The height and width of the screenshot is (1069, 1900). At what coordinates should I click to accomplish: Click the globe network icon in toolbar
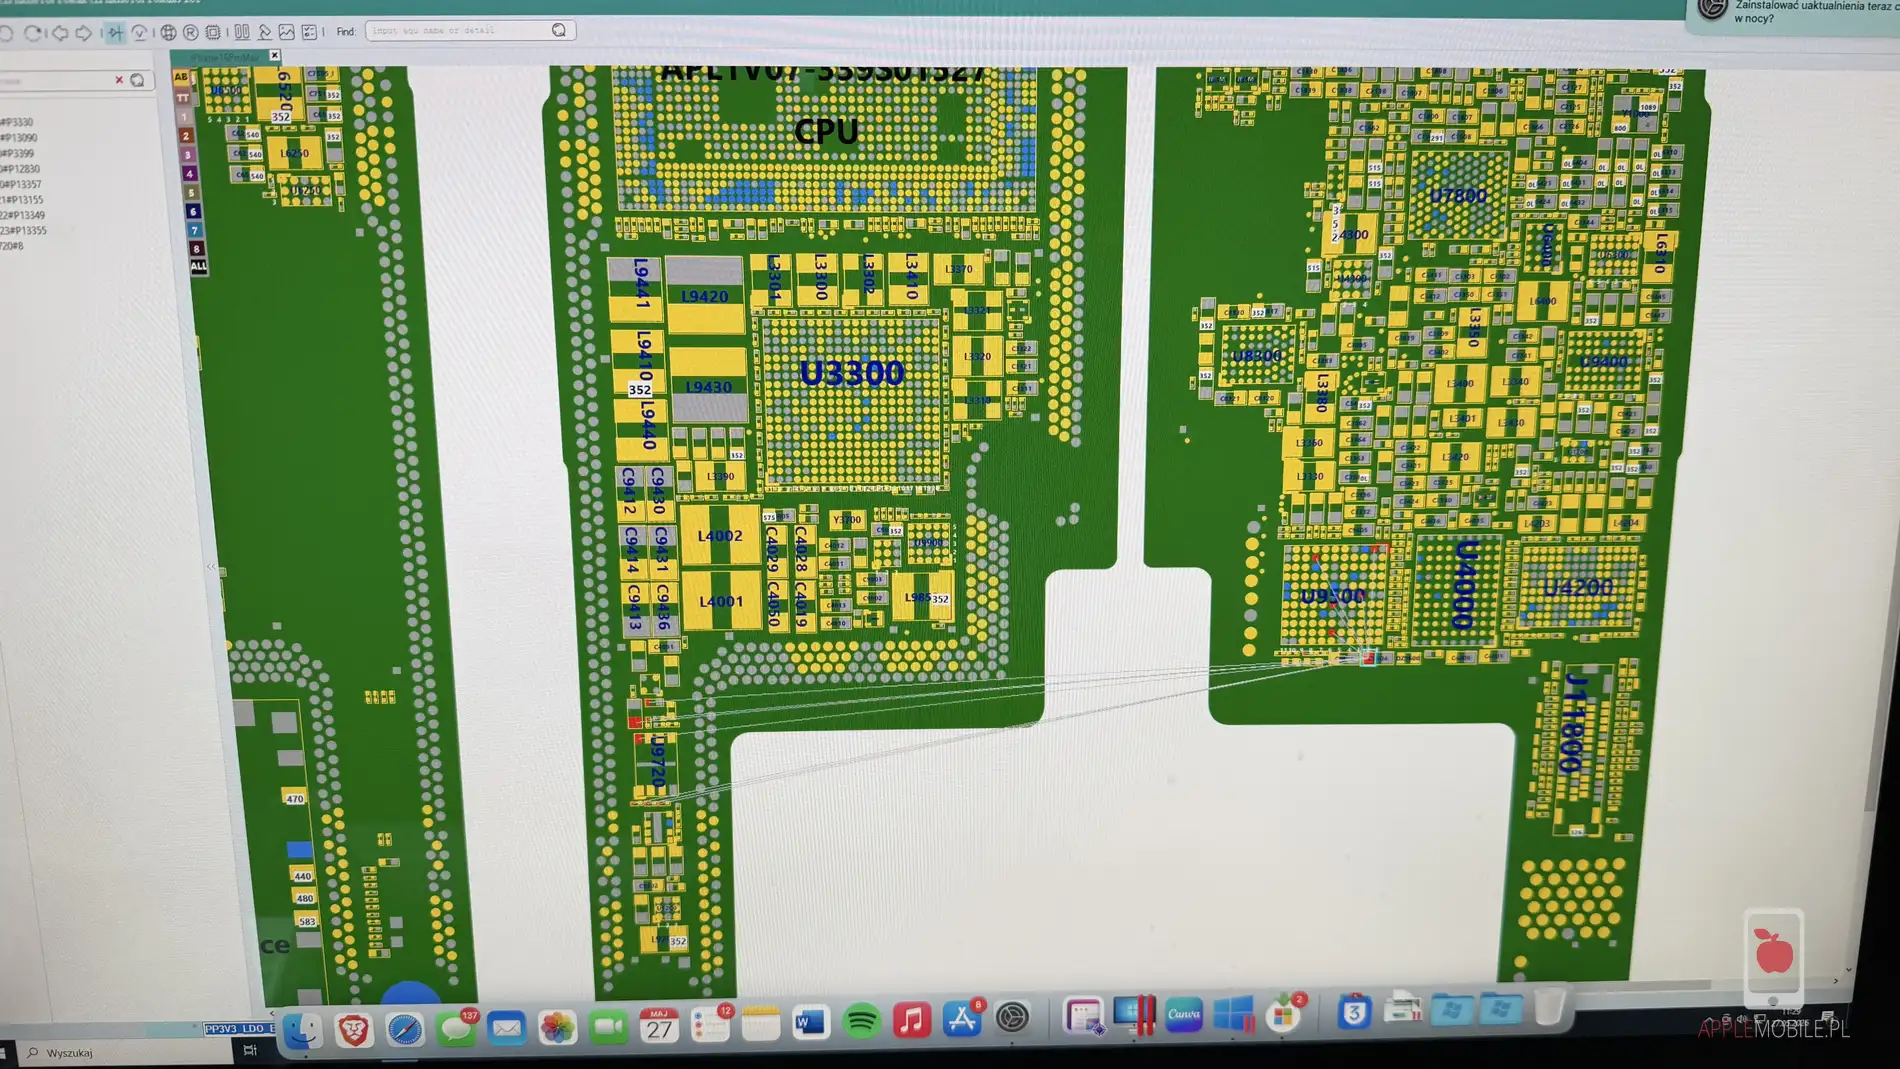click(x=168, y=33)
